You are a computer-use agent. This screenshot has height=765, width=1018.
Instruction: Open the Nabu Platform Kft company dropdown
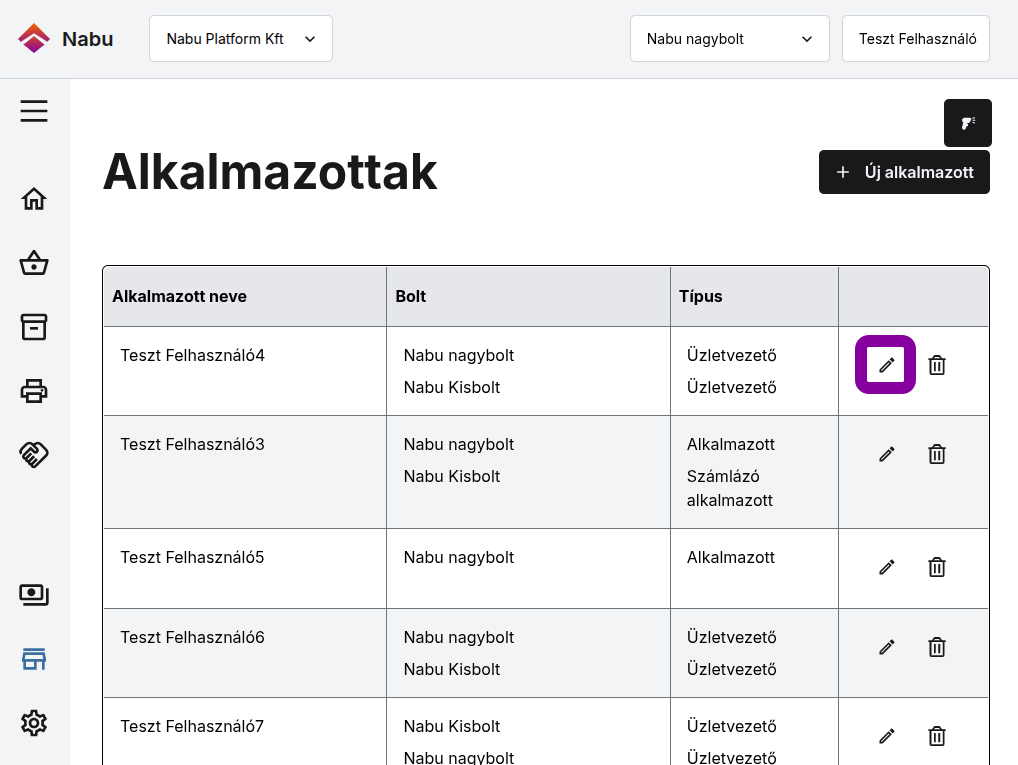241,39
